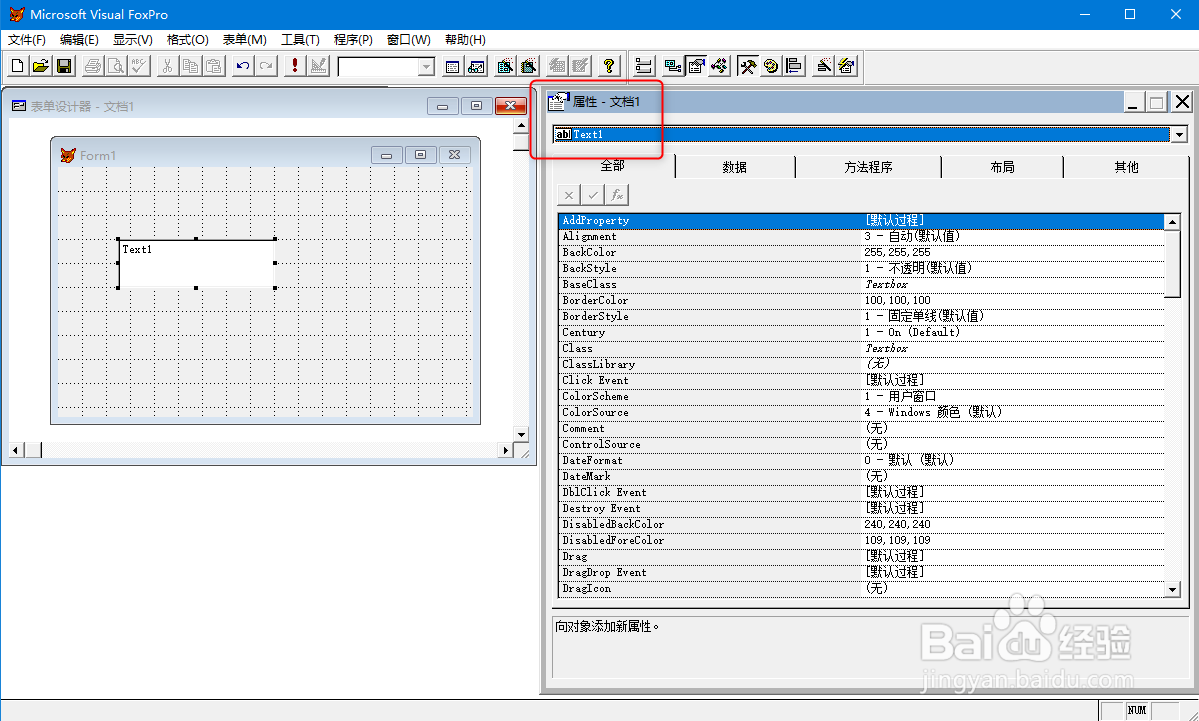1199x721 pixels.
Task: Launch the Report Wizard icon
Action: 528,67
